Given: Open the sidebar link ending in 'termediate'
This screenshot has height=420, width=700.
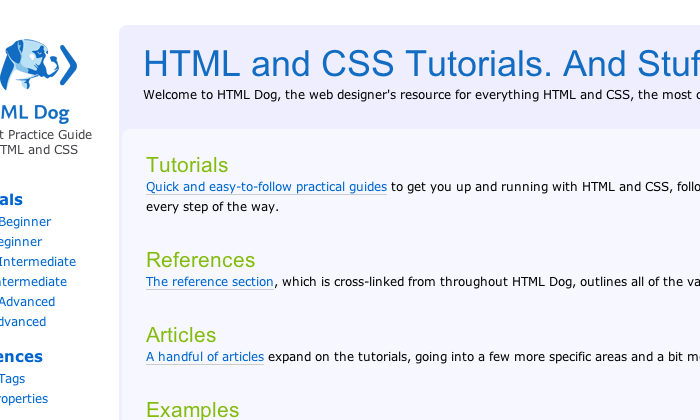Looking at the screenshot, I should coord(33,282).
